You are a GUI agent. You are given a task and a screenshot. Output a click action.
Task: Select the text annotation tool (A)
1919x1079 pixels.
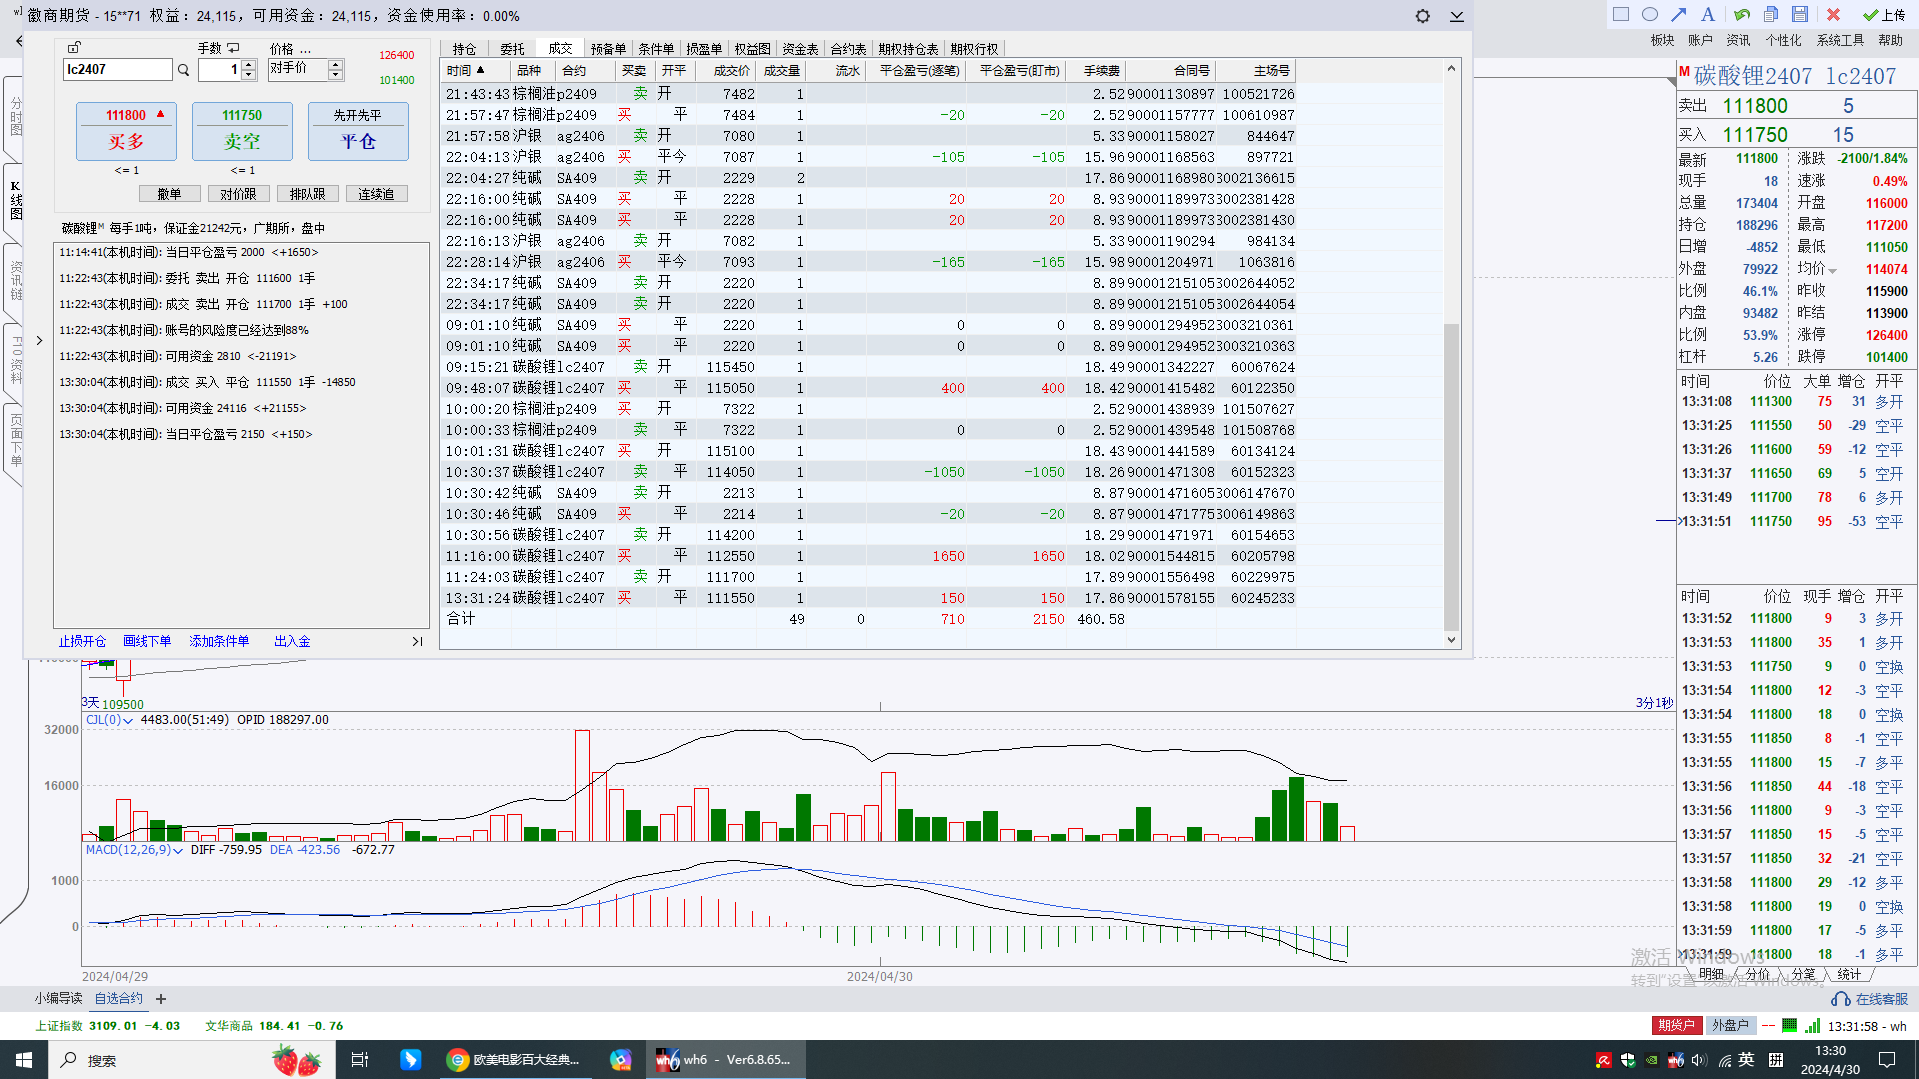1708,14
